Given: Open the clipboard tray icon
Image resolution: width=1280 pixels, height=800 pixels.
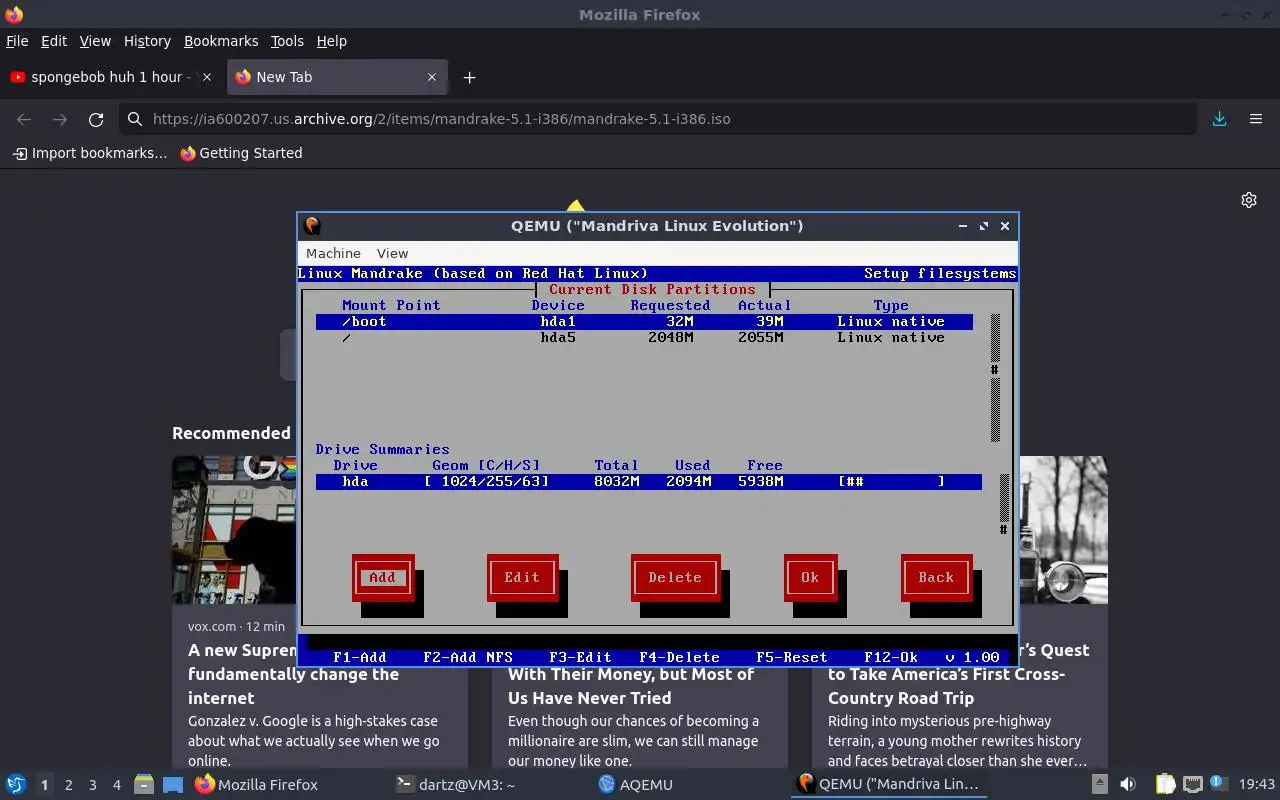Looking at the screenshot, I should (1165, 785).
